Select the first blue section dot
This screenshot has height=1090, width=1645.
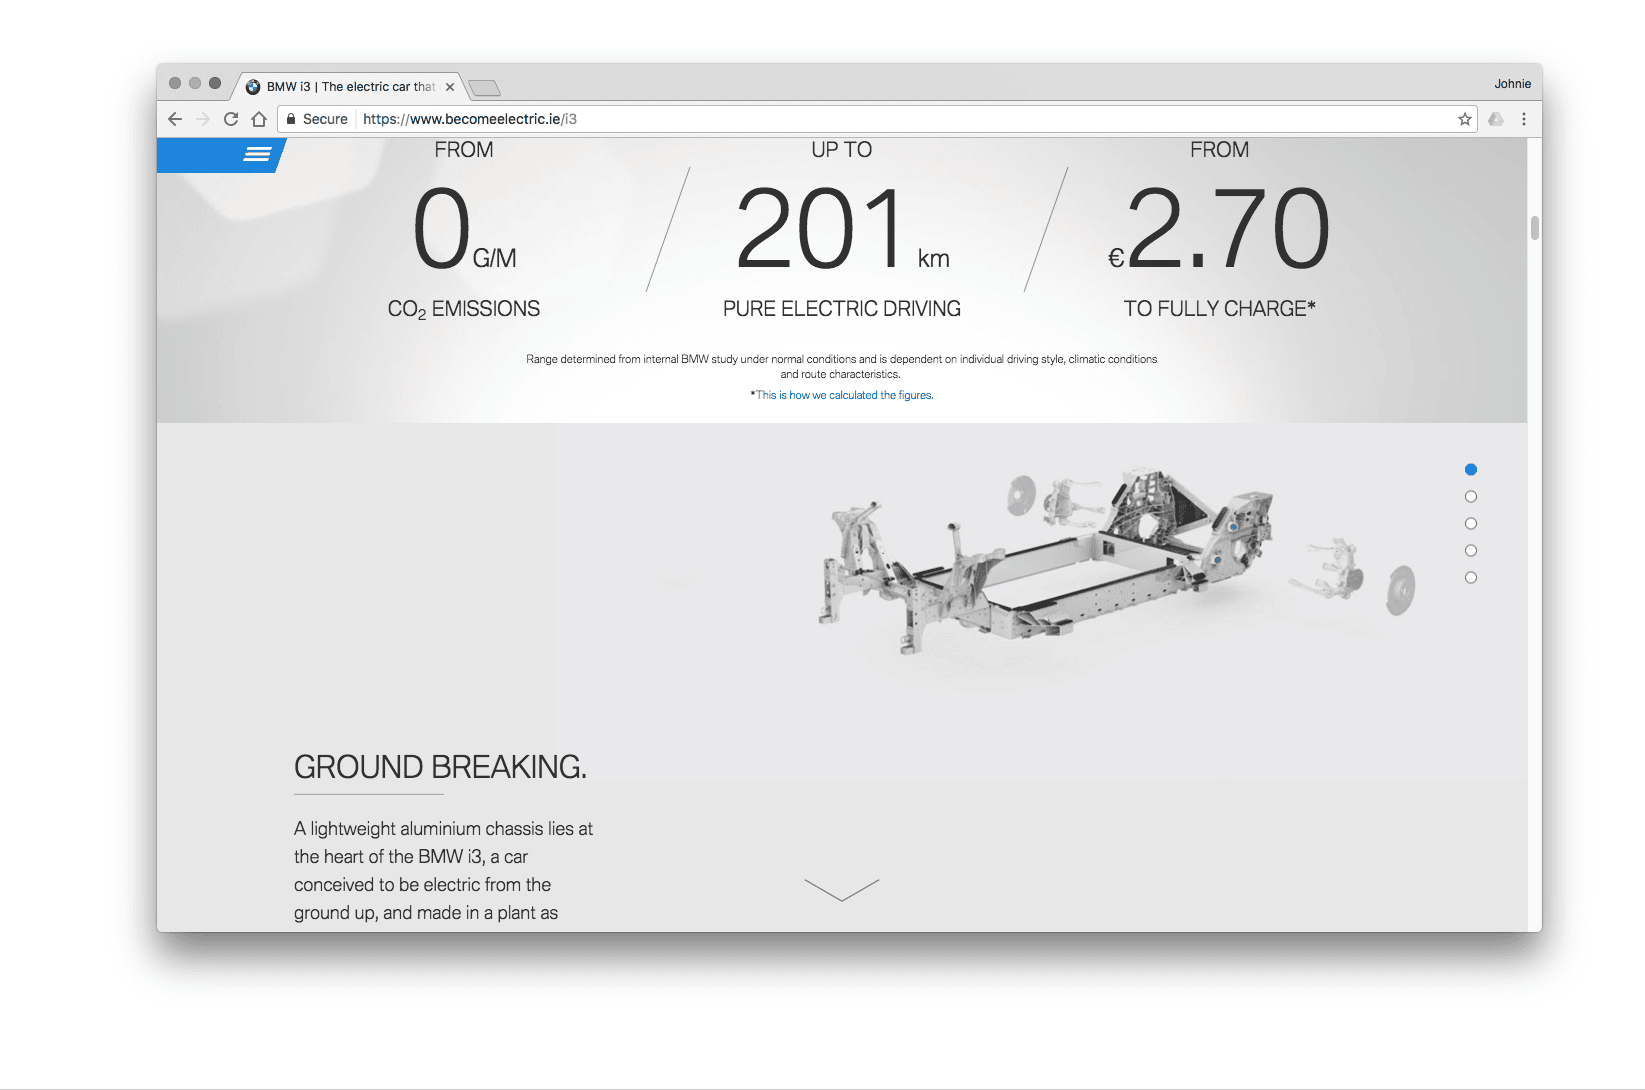[x=1471, y=469]
